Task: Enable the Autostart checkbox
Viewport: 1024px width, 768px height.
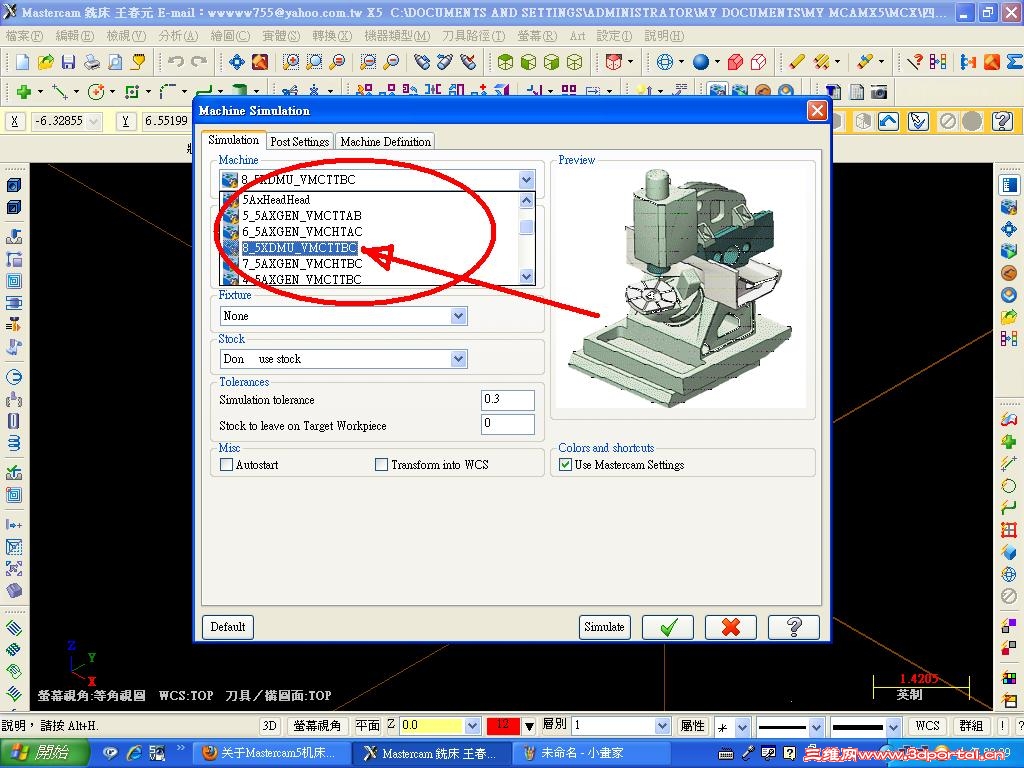Action: 227,465
